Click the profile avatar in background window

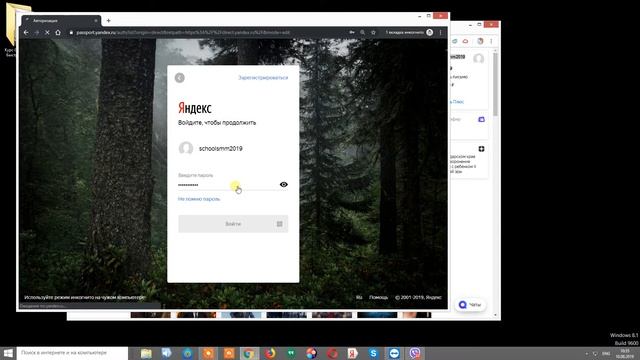click(x=479, y=59)
